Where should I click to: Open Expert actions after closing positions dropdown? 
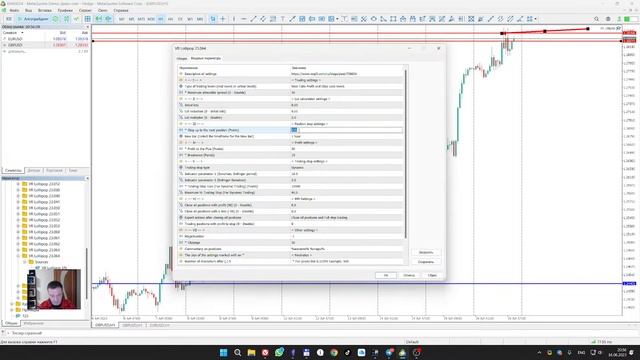click(346, 218)
